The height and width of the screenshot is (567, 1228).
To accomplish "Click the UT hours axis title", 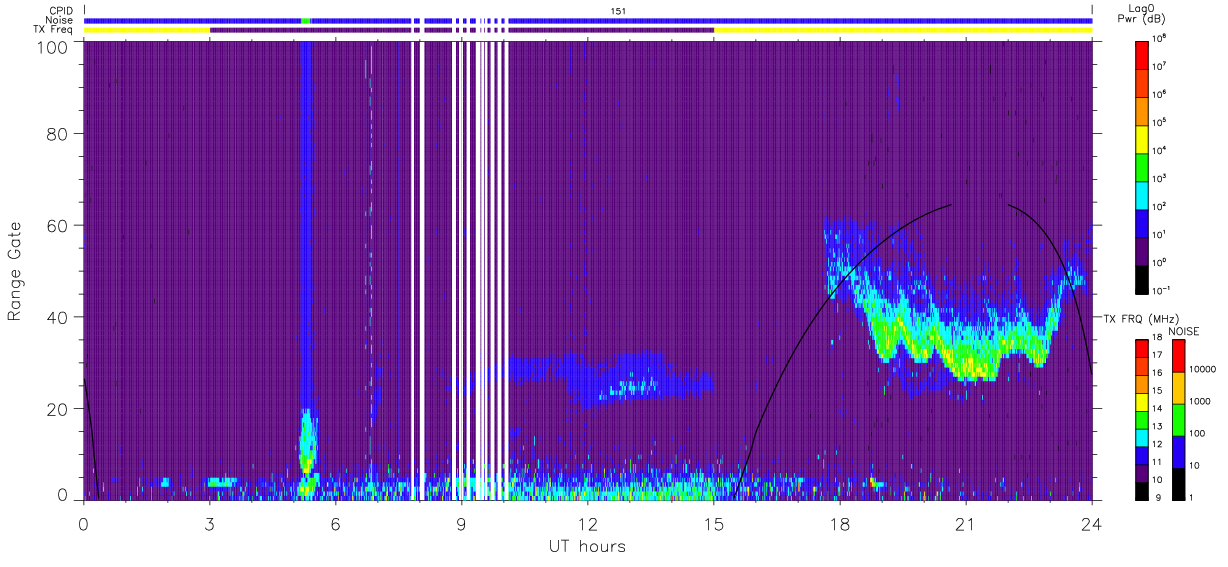I will tap(587, 546).
